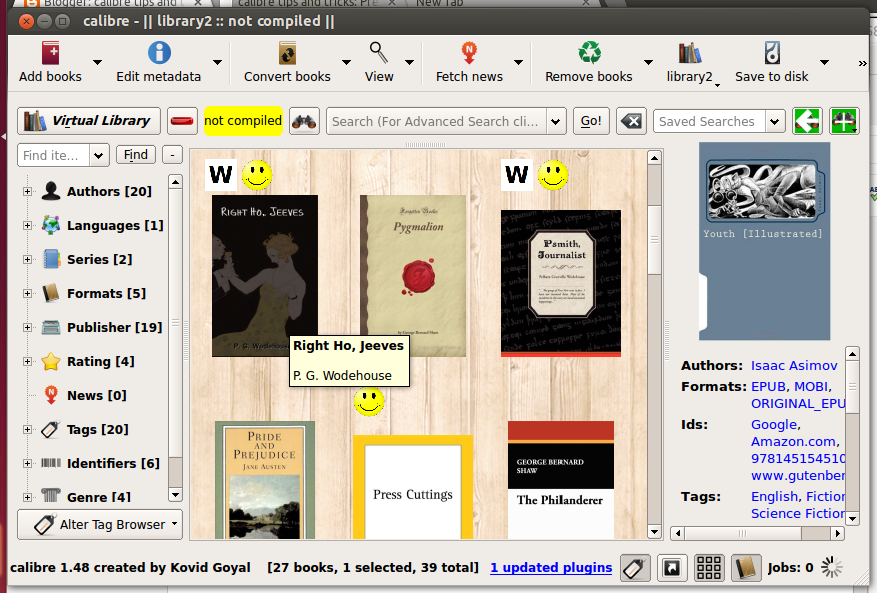This screenshot has height=593, width=877.
Task: Expand the Formats [5] category
Action: [27, 293]
